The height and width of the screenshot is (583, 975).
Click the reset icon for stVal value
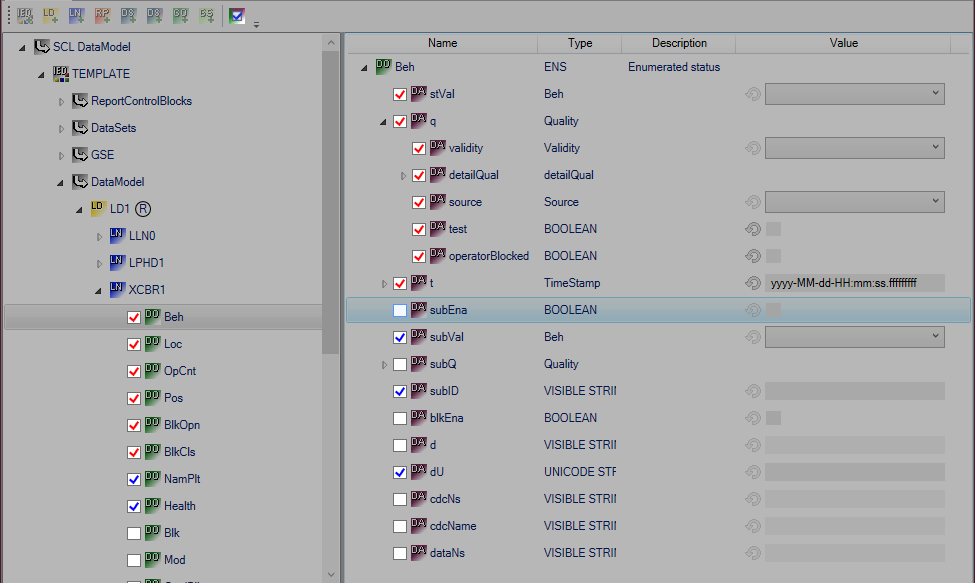click(x=752, y=94)
